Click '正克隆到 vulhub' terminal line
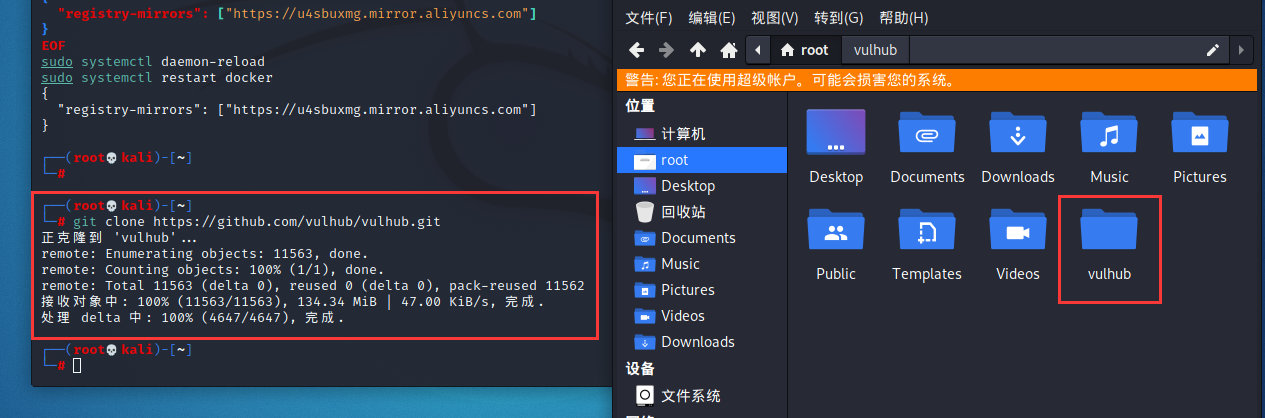The image size is (1265, 418). click(x=120, y=238)
